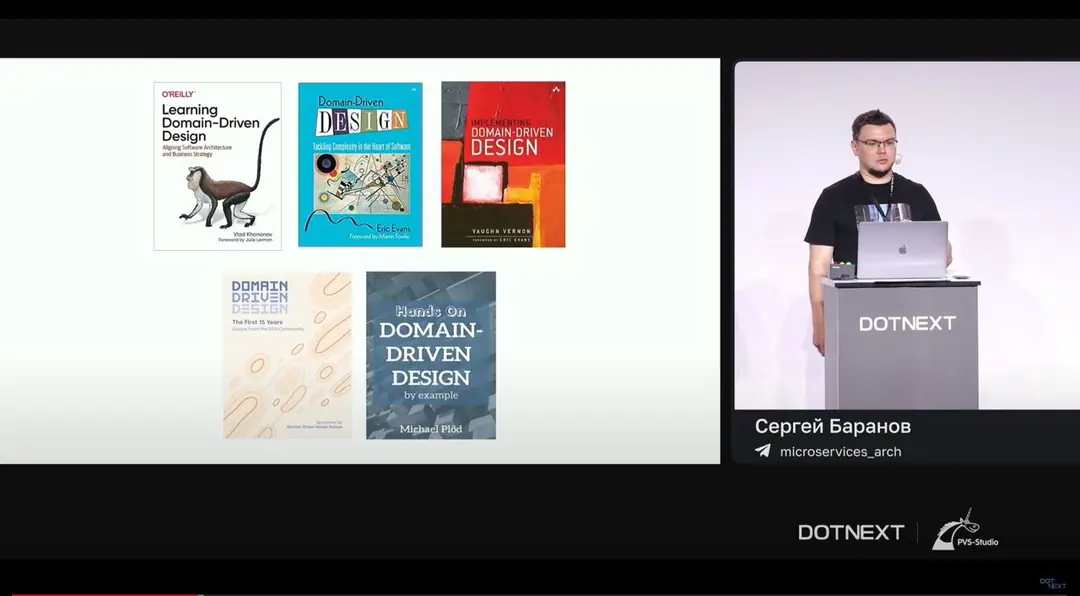Screen dimensions: 1080x596
Task: Click the DOTNEXT text on the podium
Action: click(x=907, y=324)
